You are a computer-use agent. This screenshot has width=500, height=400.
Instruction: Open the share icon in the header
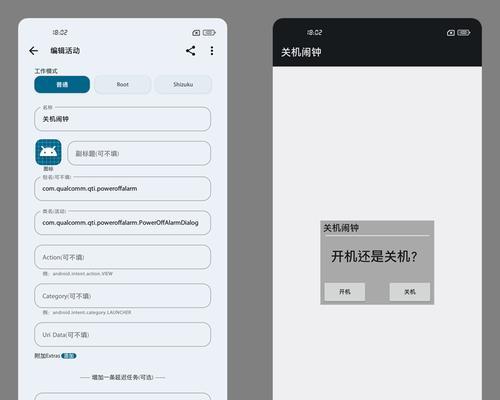[x=191, y=51]
